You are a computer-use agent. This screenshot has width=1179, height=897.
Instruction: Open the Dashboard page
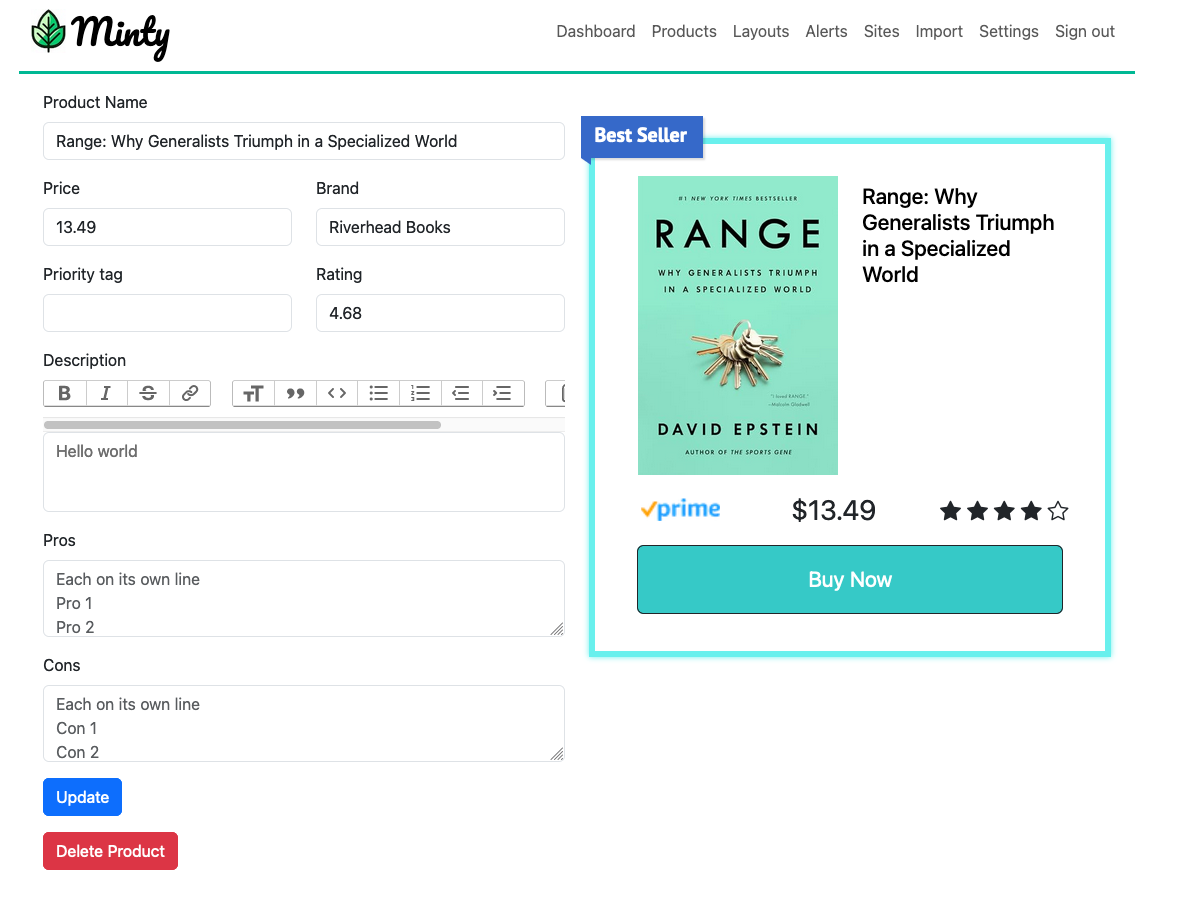point(596,32)
